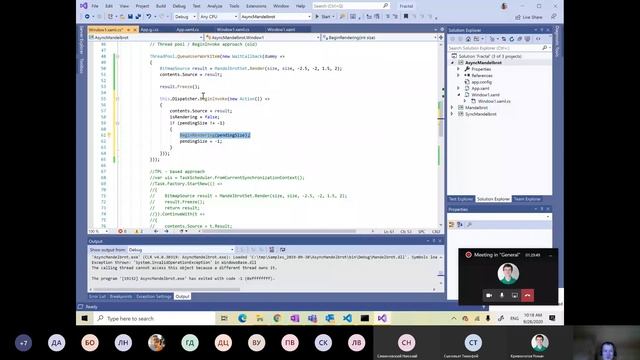Open the editor zoom level dropdown
640x360 pixels.
tap(98, 231)
